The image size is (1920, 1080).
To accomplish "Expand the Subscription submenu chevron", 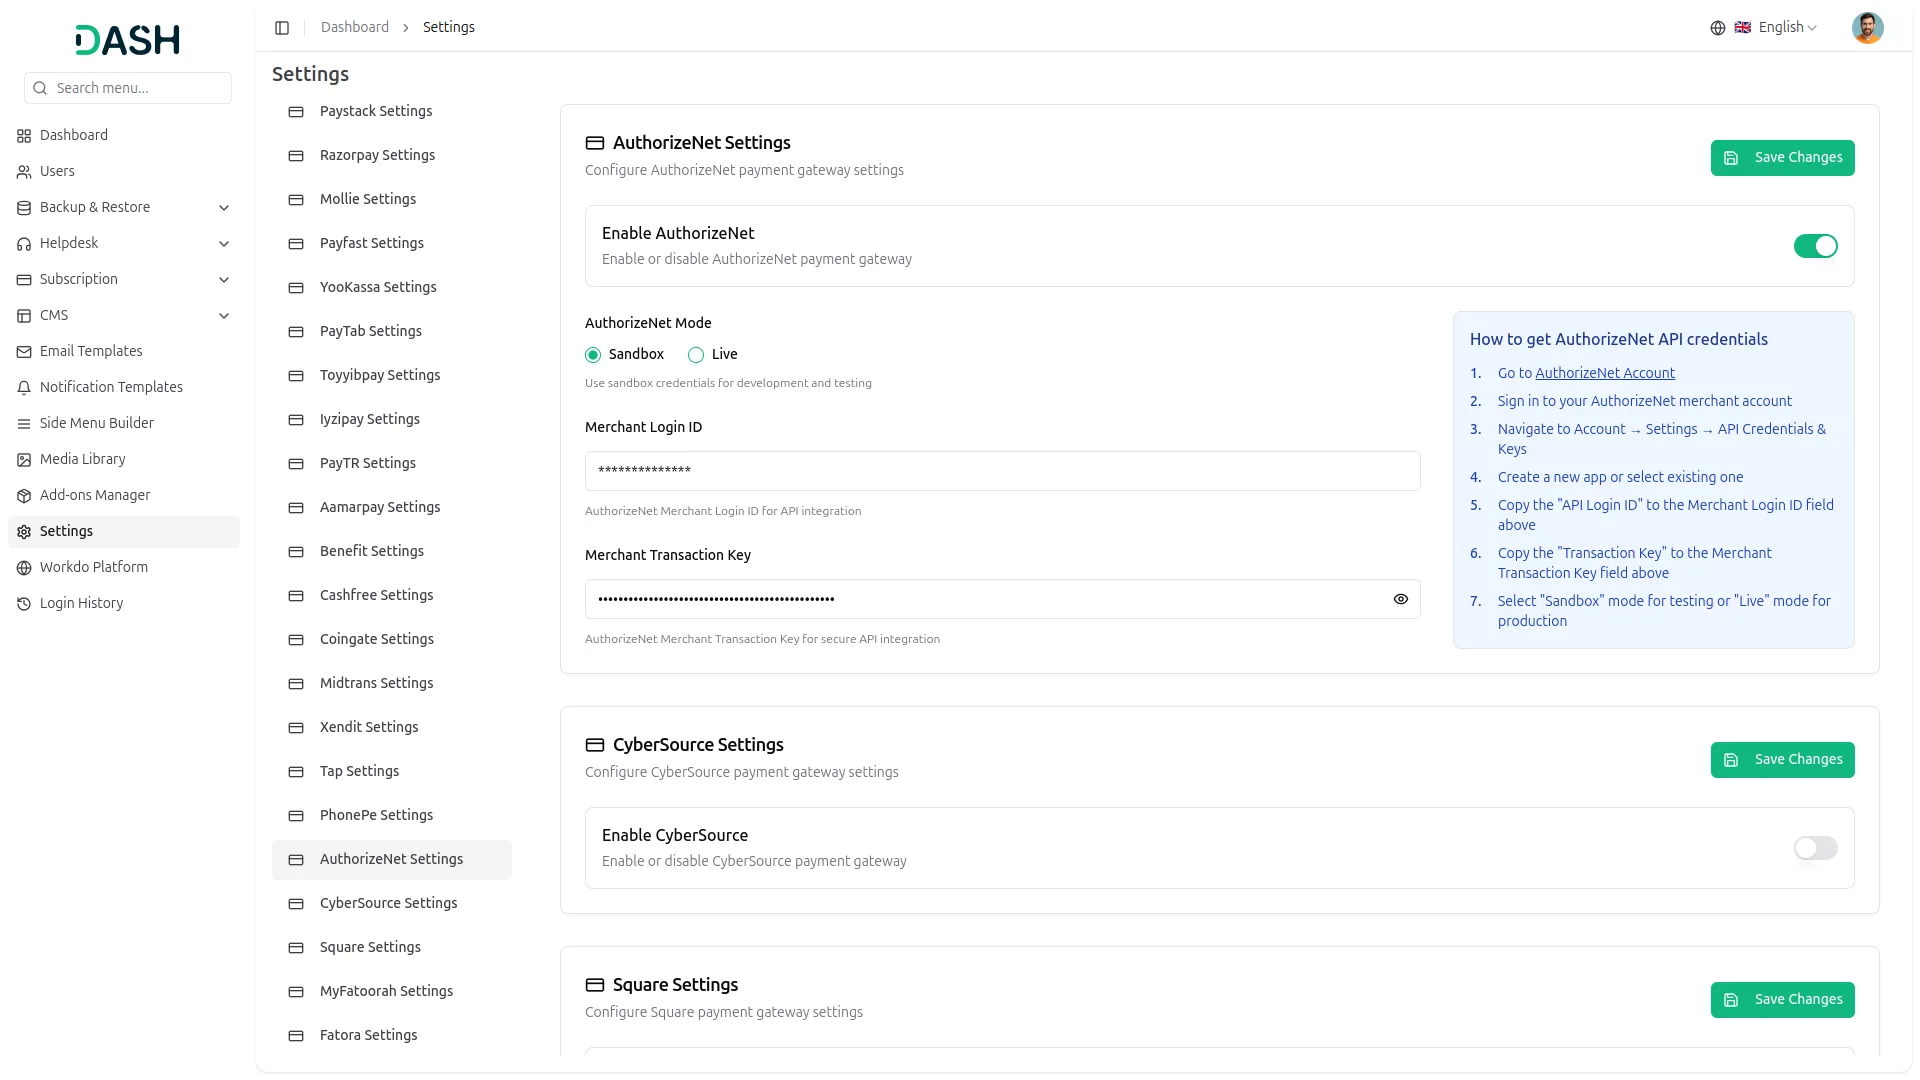I will (x=224, y=280).
